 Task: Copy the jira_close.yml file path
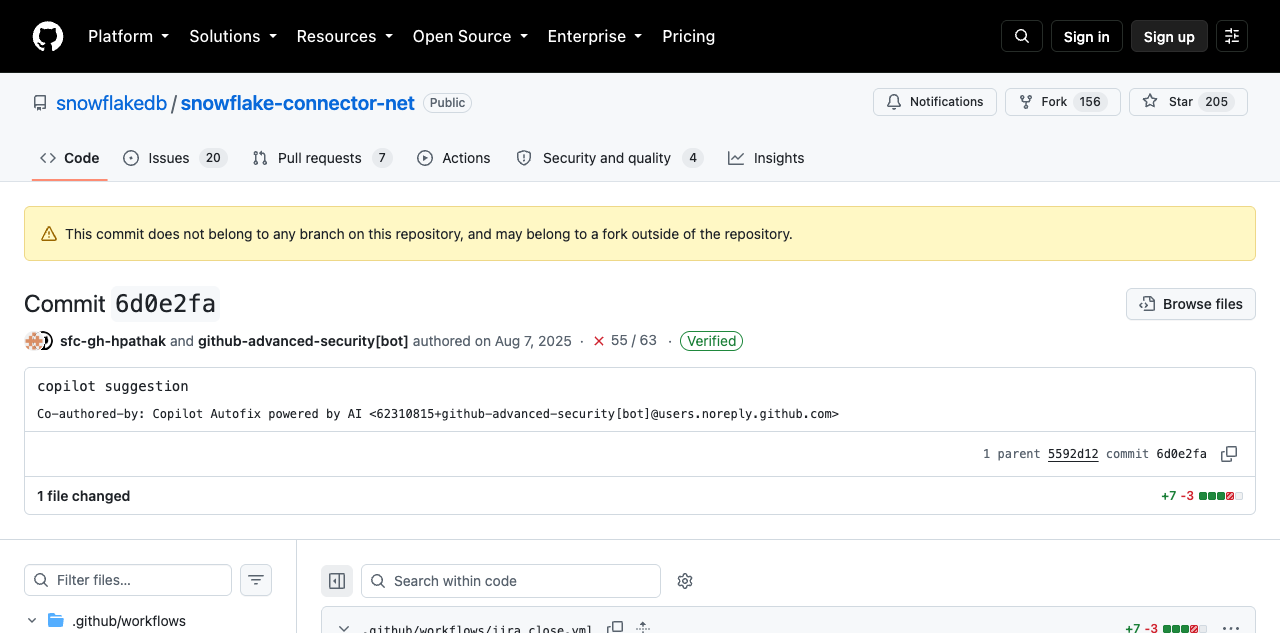pyautogui.click(x=616, y=628)
